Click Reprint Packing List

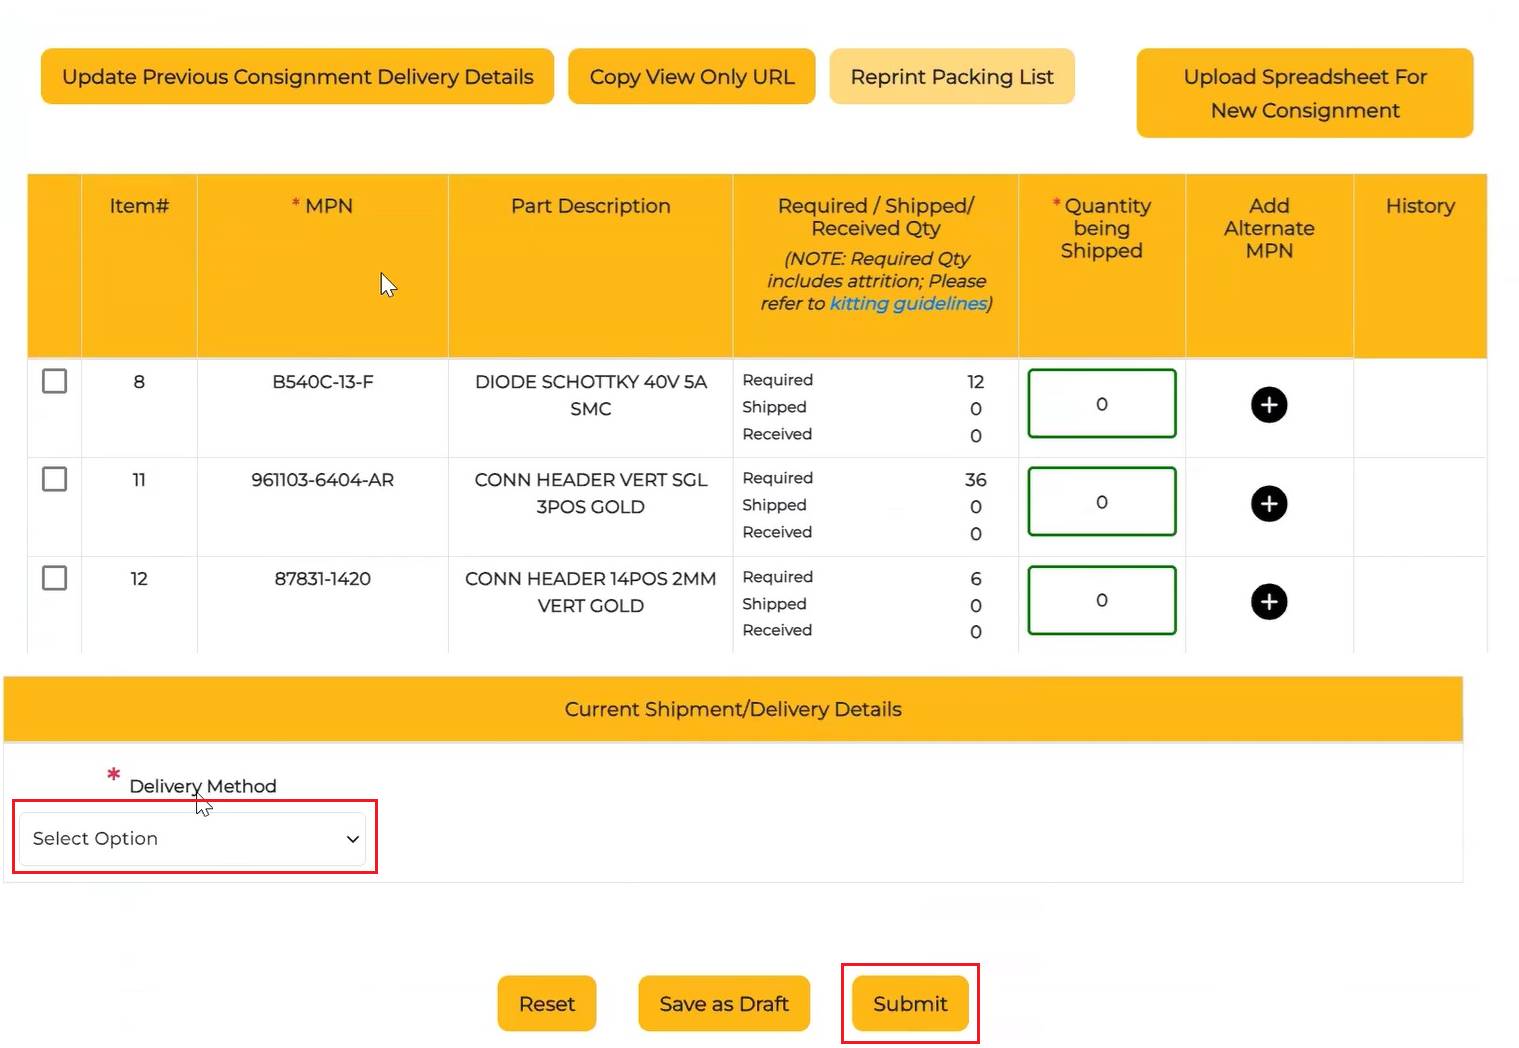[951, 77]
